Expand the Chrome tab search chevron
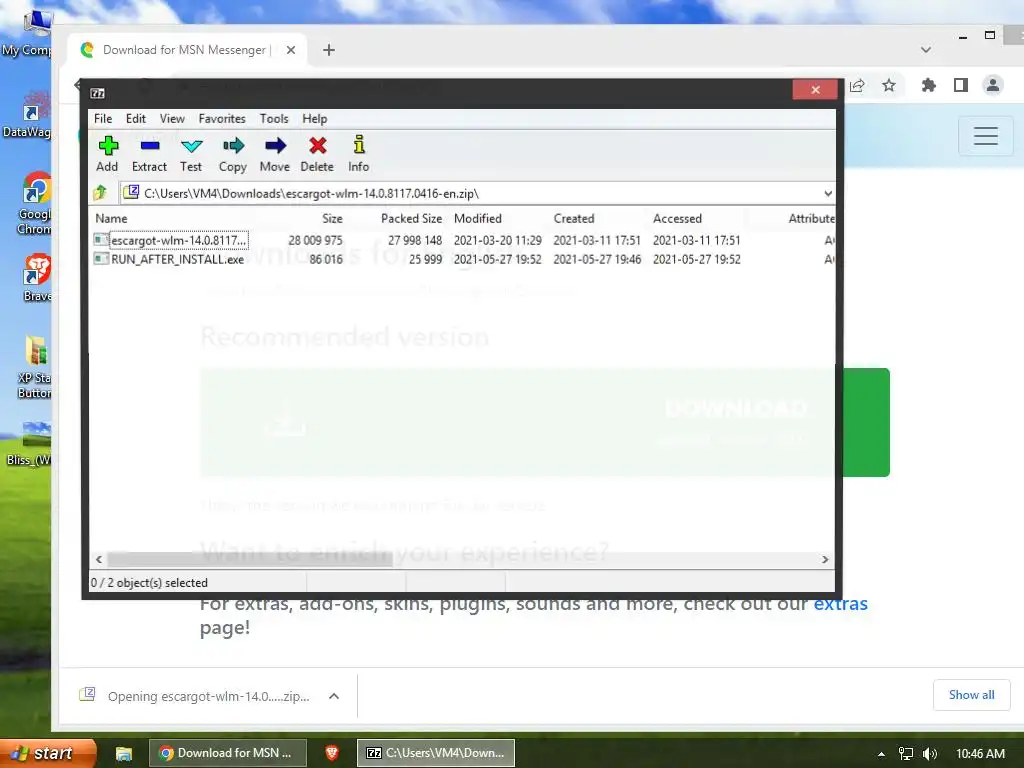 click(925, 50)
